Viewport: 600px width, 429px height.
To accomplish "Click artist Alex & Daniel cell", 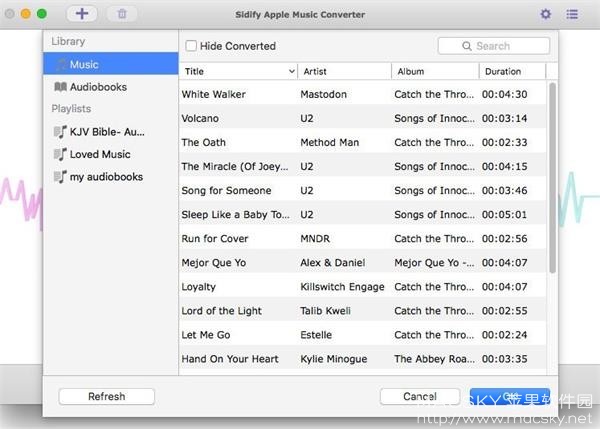I will tap(333, 263).
